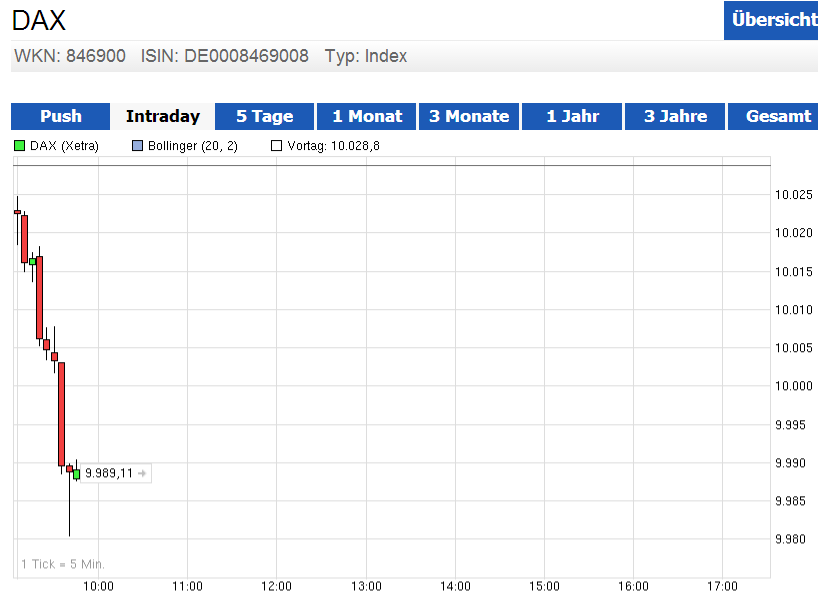Click the 10:00 time axis label
Image resolution: width=818 pixels, height=599 pixels.
click(x=98, y=586)
